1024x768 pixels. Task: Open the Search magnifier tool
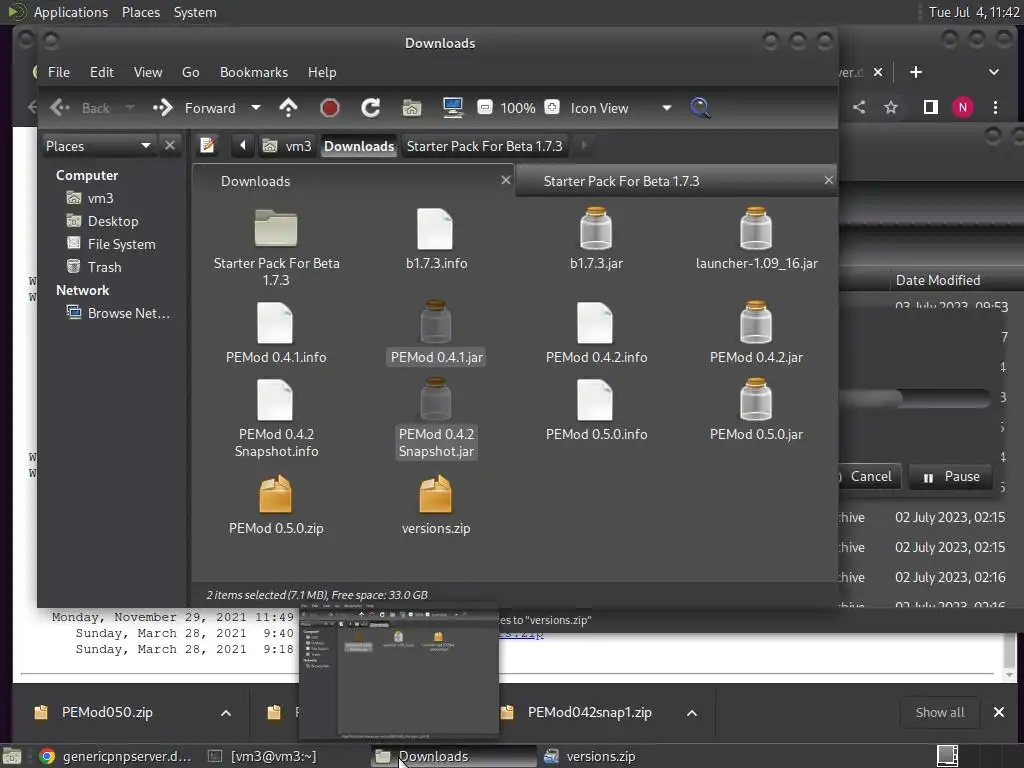[700, 108]
